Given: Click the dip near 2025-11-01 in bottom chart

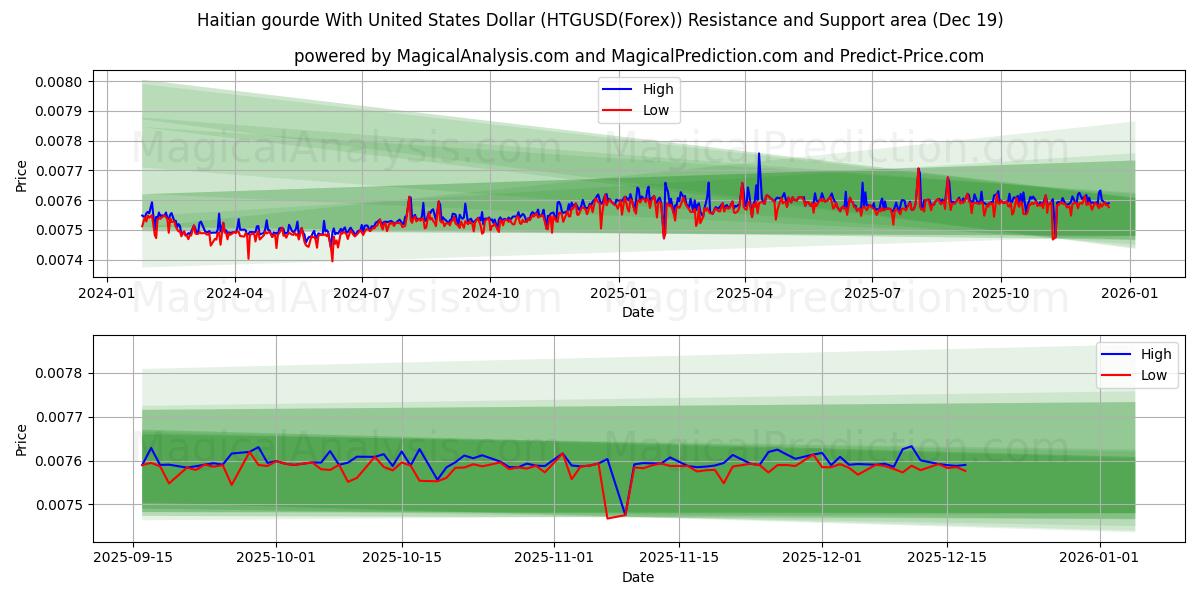Looking at the screenshot, I should 613,515.
